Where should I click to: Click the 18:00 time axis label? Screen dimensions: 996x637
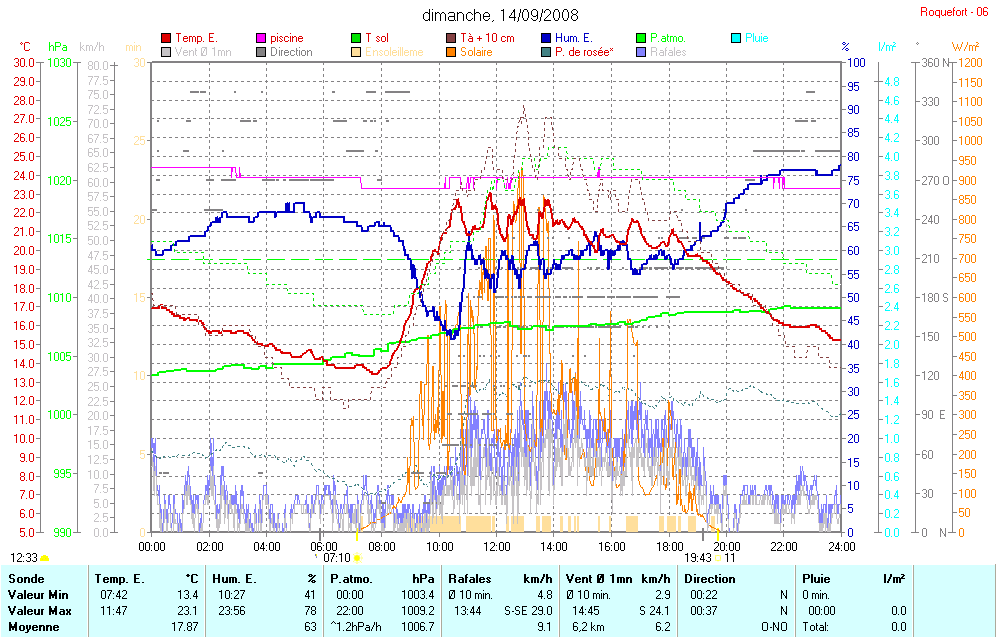tap(670, 547)
